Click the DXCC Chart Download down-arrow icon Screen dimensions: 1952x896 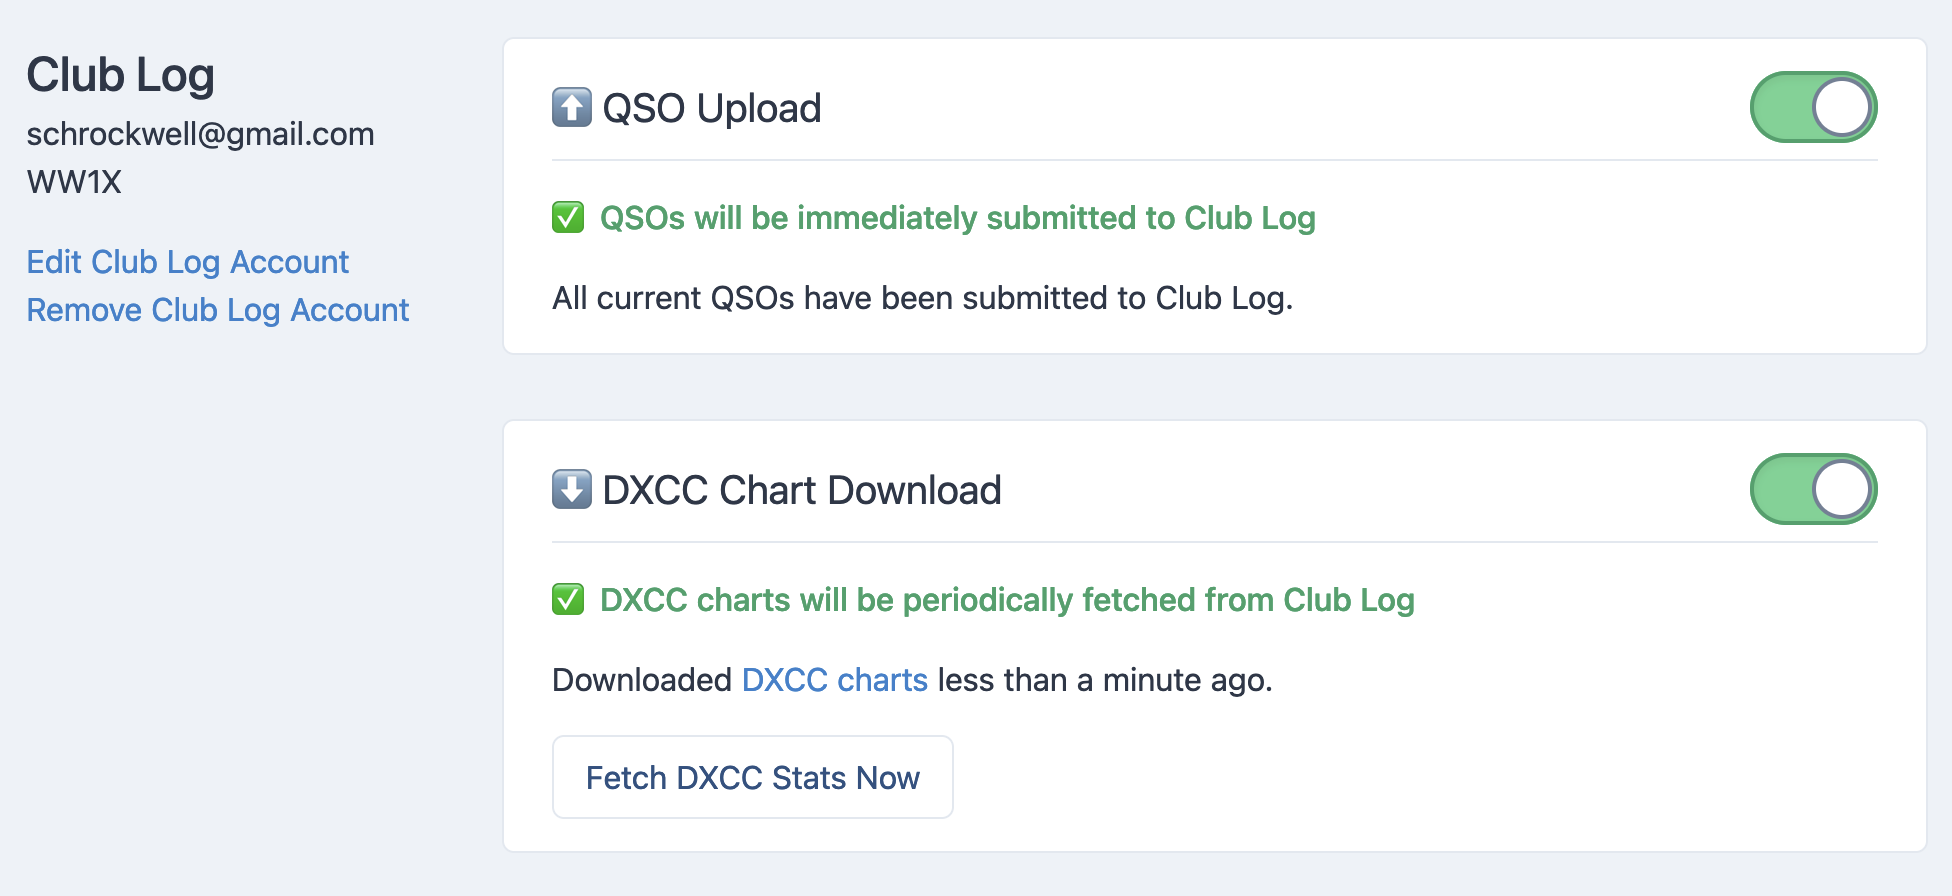click(x=571, y=490)
